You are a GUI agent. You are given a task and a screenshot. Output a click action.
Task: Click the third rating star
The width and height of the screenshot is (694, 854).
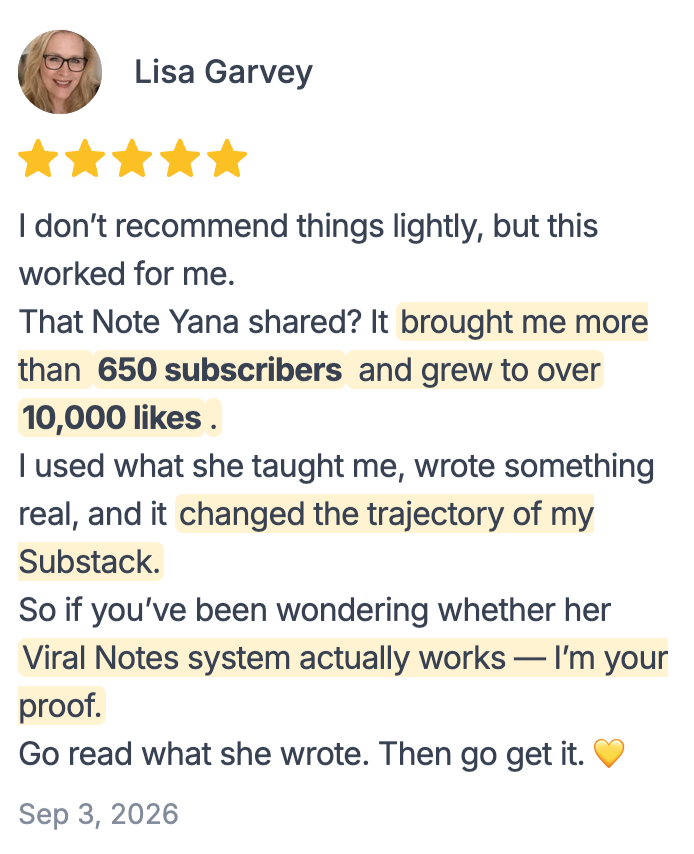click(132, 158)
